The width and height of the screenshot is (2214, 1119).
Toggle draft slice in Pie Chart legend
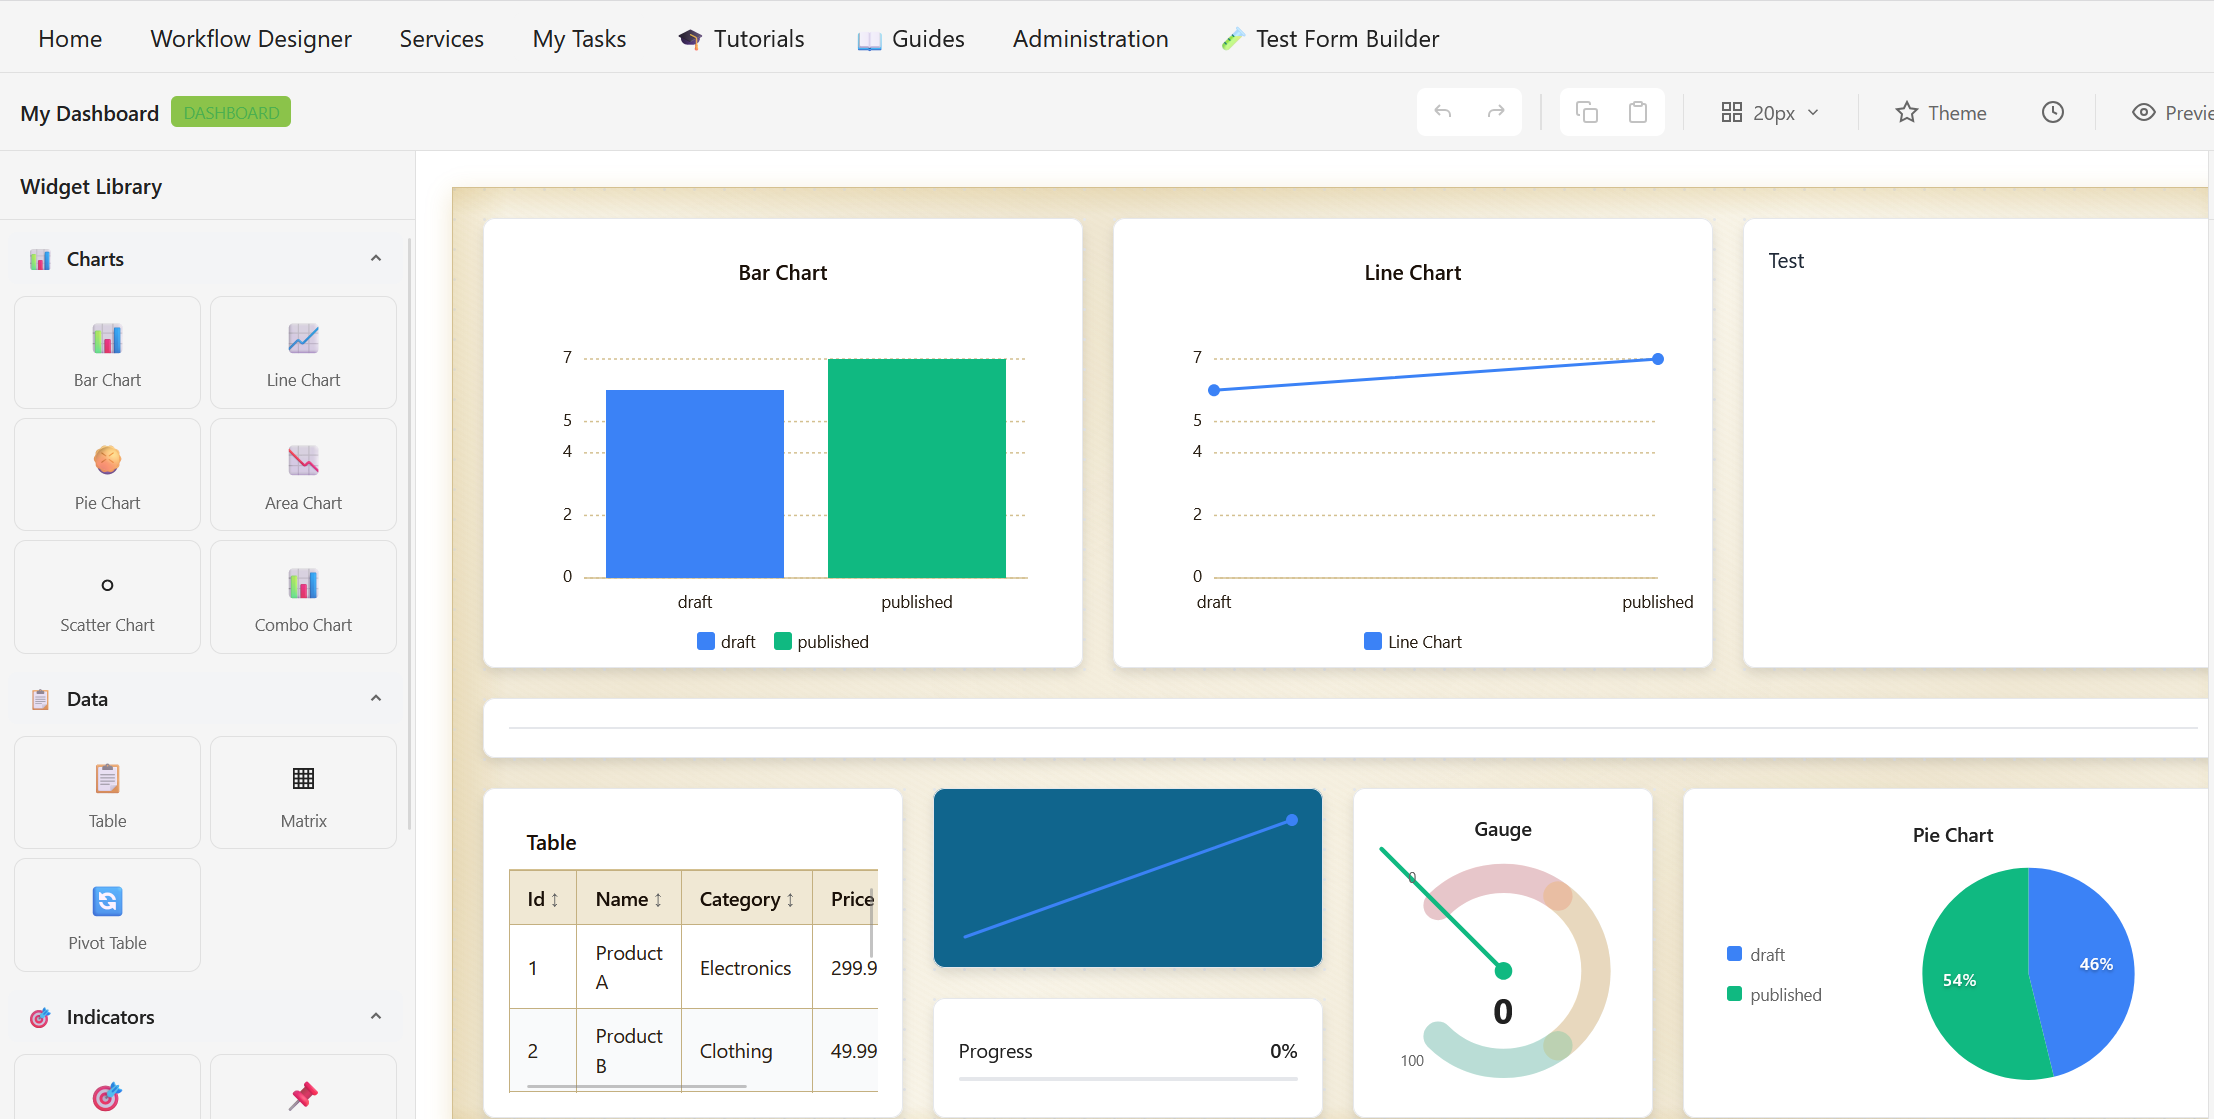click(1756, 955)
